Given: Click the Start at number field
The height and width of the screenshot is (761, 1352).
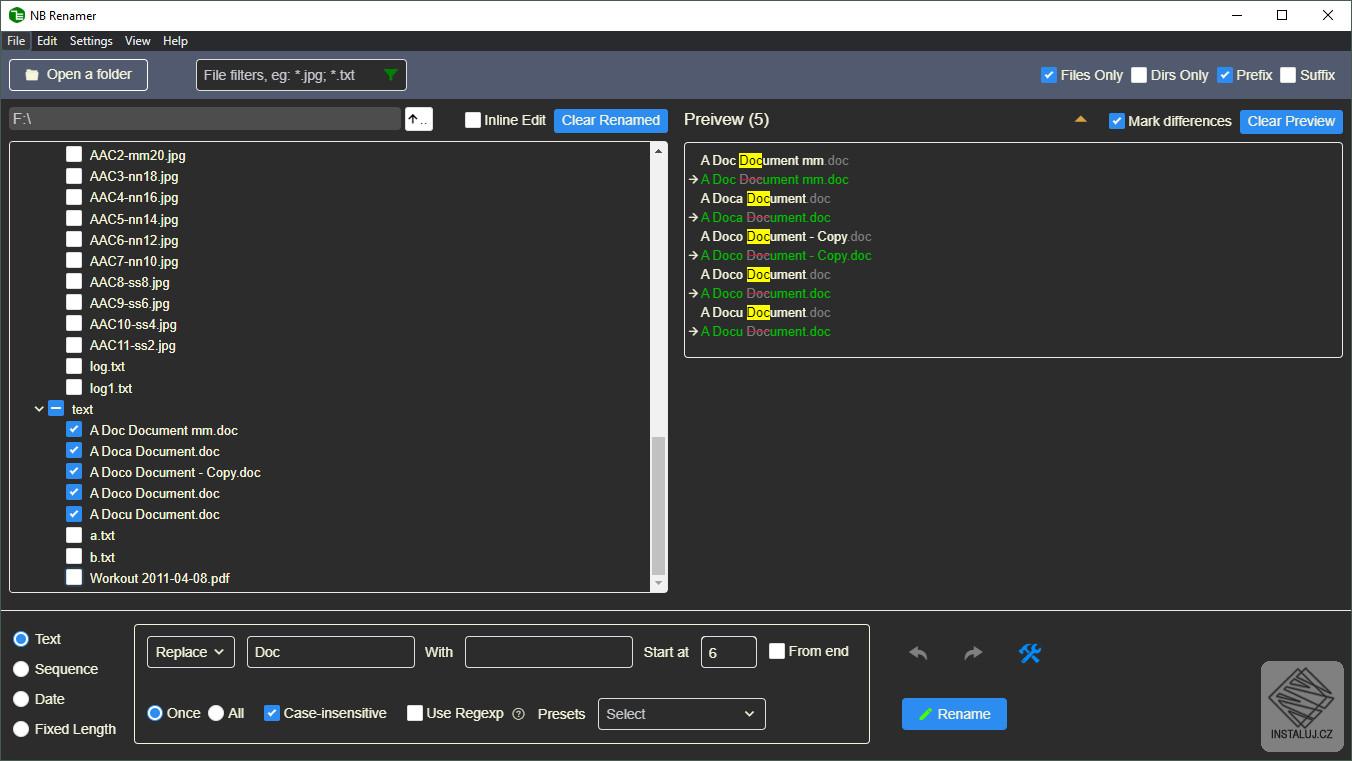Looking at the screenshot, I should pos(728,652).
